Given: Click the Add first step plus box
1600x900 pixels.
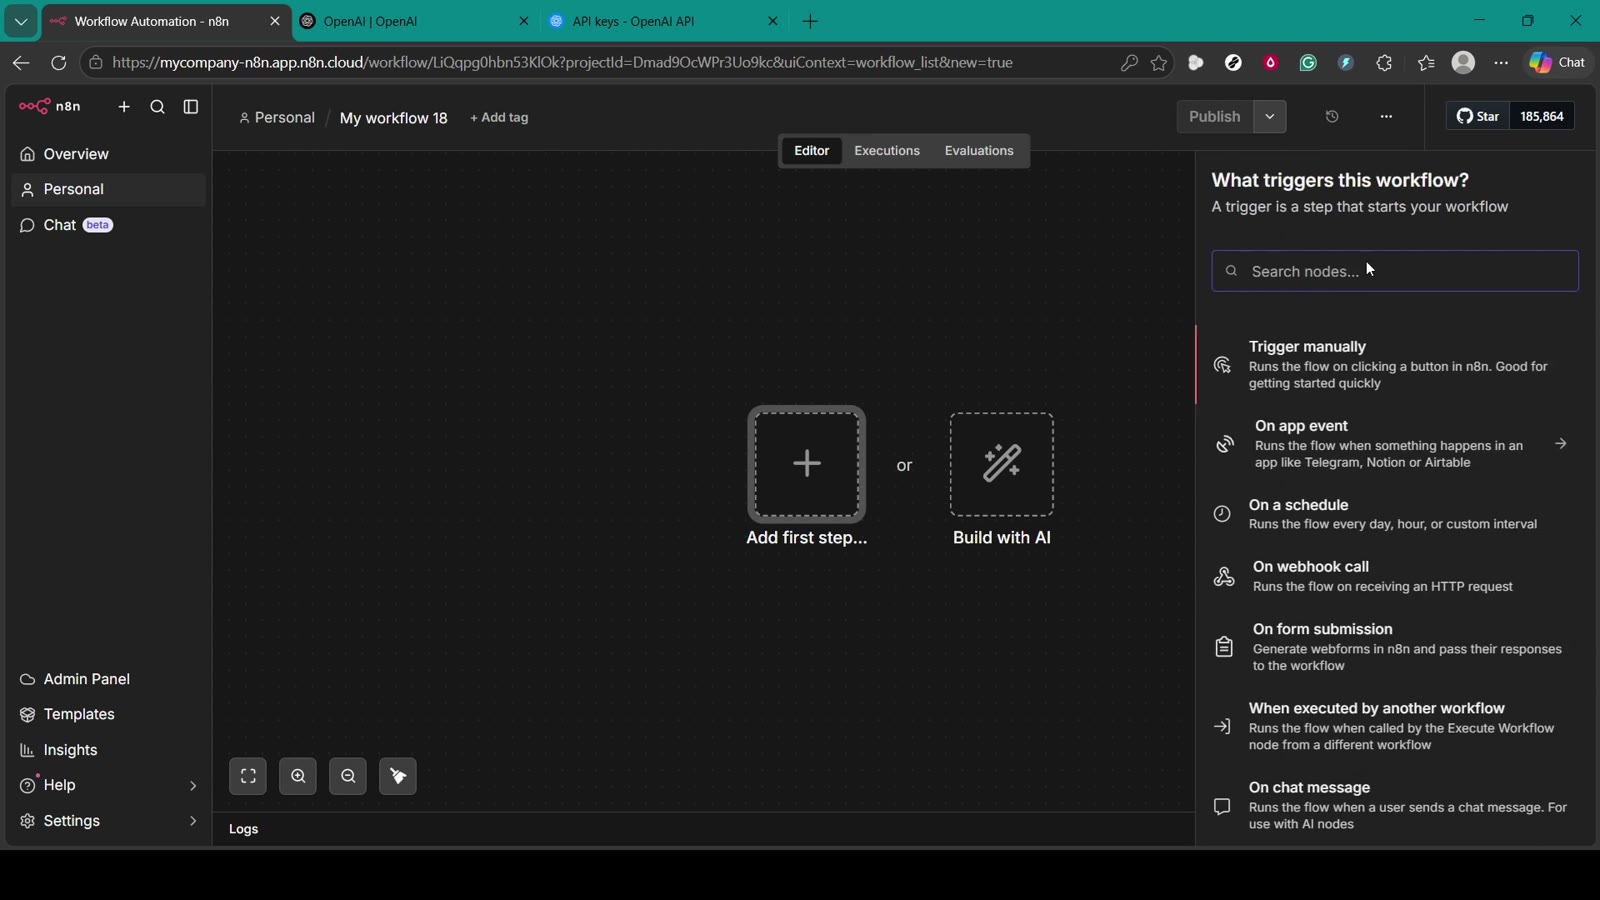Looking at the screenshot, I should point(807,464).
